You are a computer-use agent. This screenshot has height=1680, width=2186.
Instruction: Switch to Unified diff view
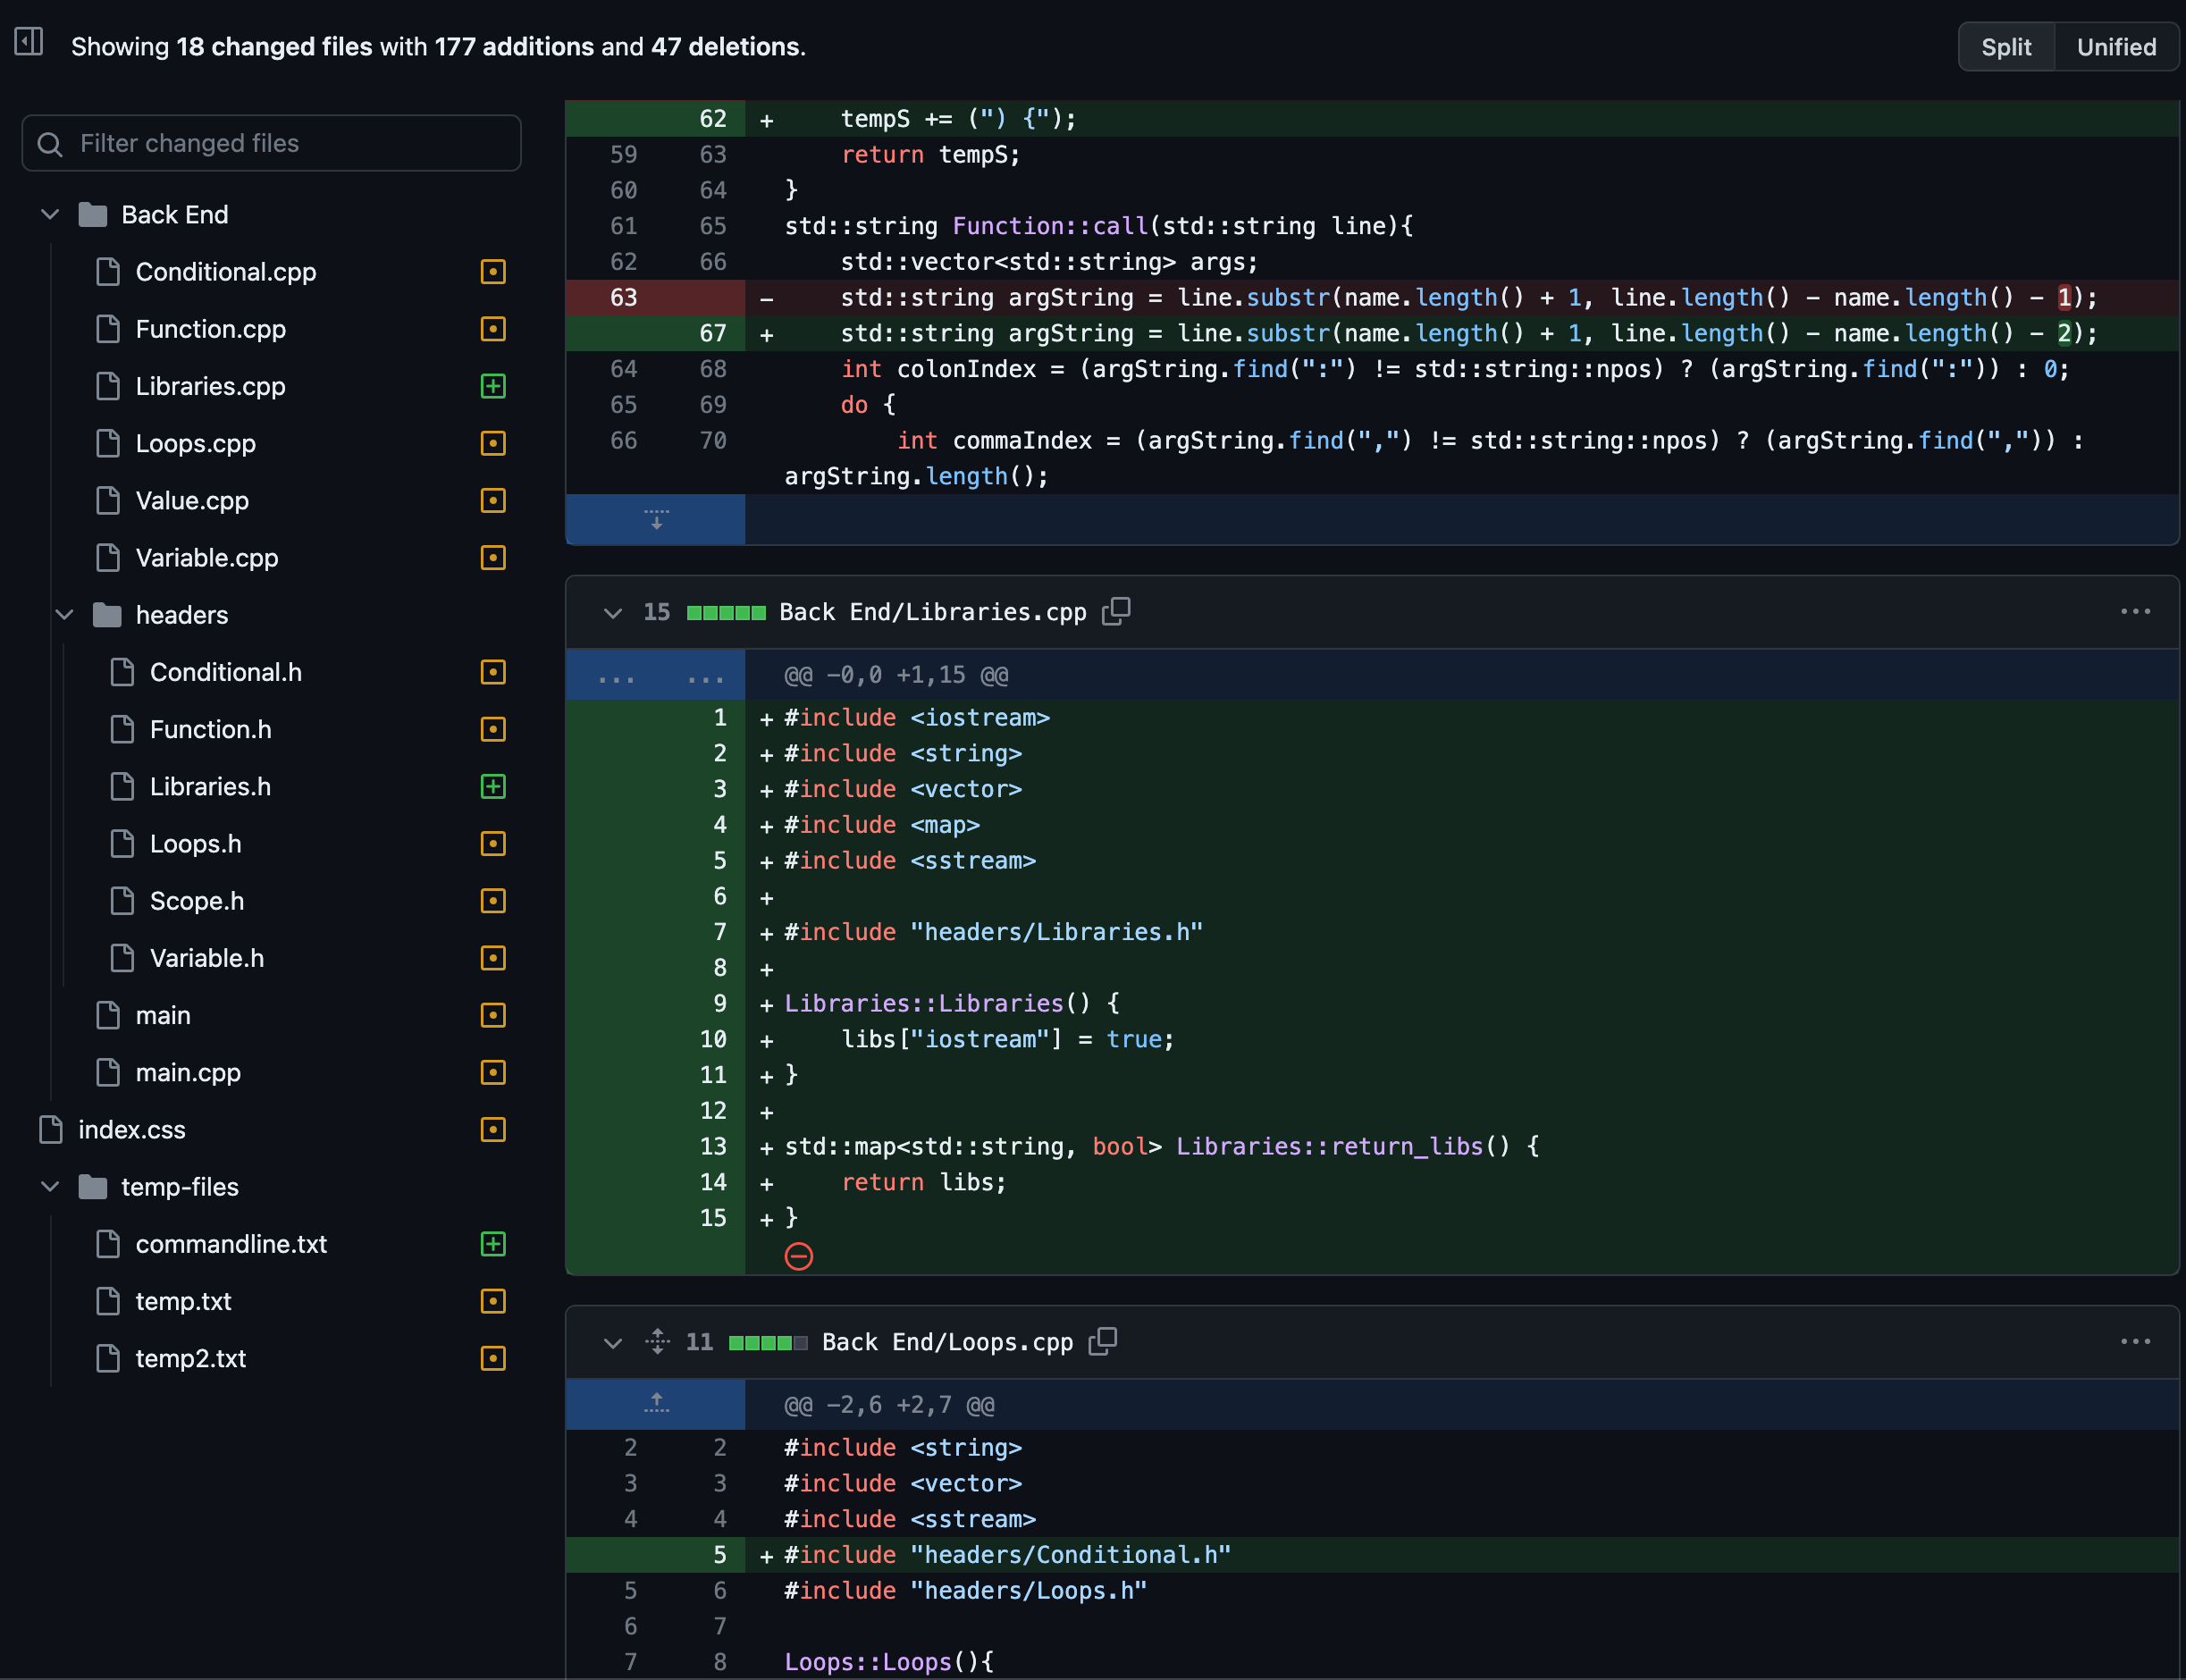[2115, 47]
